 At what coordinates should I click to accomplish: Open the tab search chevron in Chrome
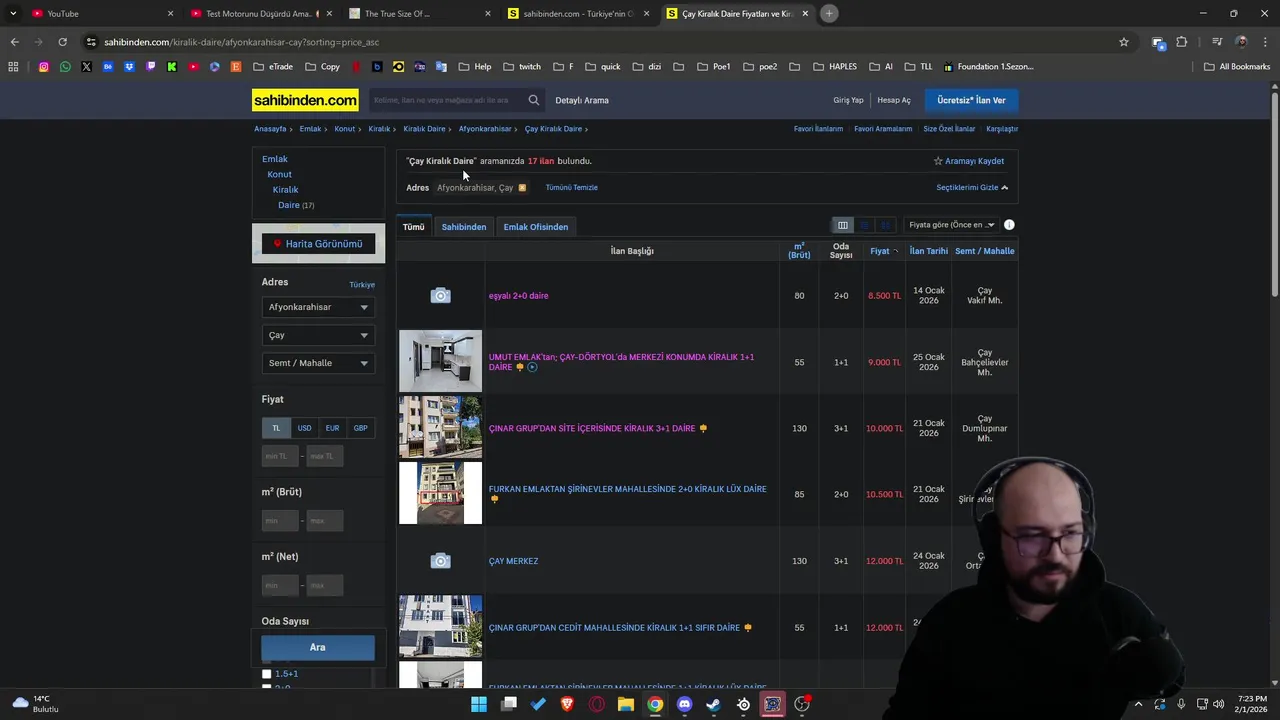pyautogui.click(x=13, y=13)
